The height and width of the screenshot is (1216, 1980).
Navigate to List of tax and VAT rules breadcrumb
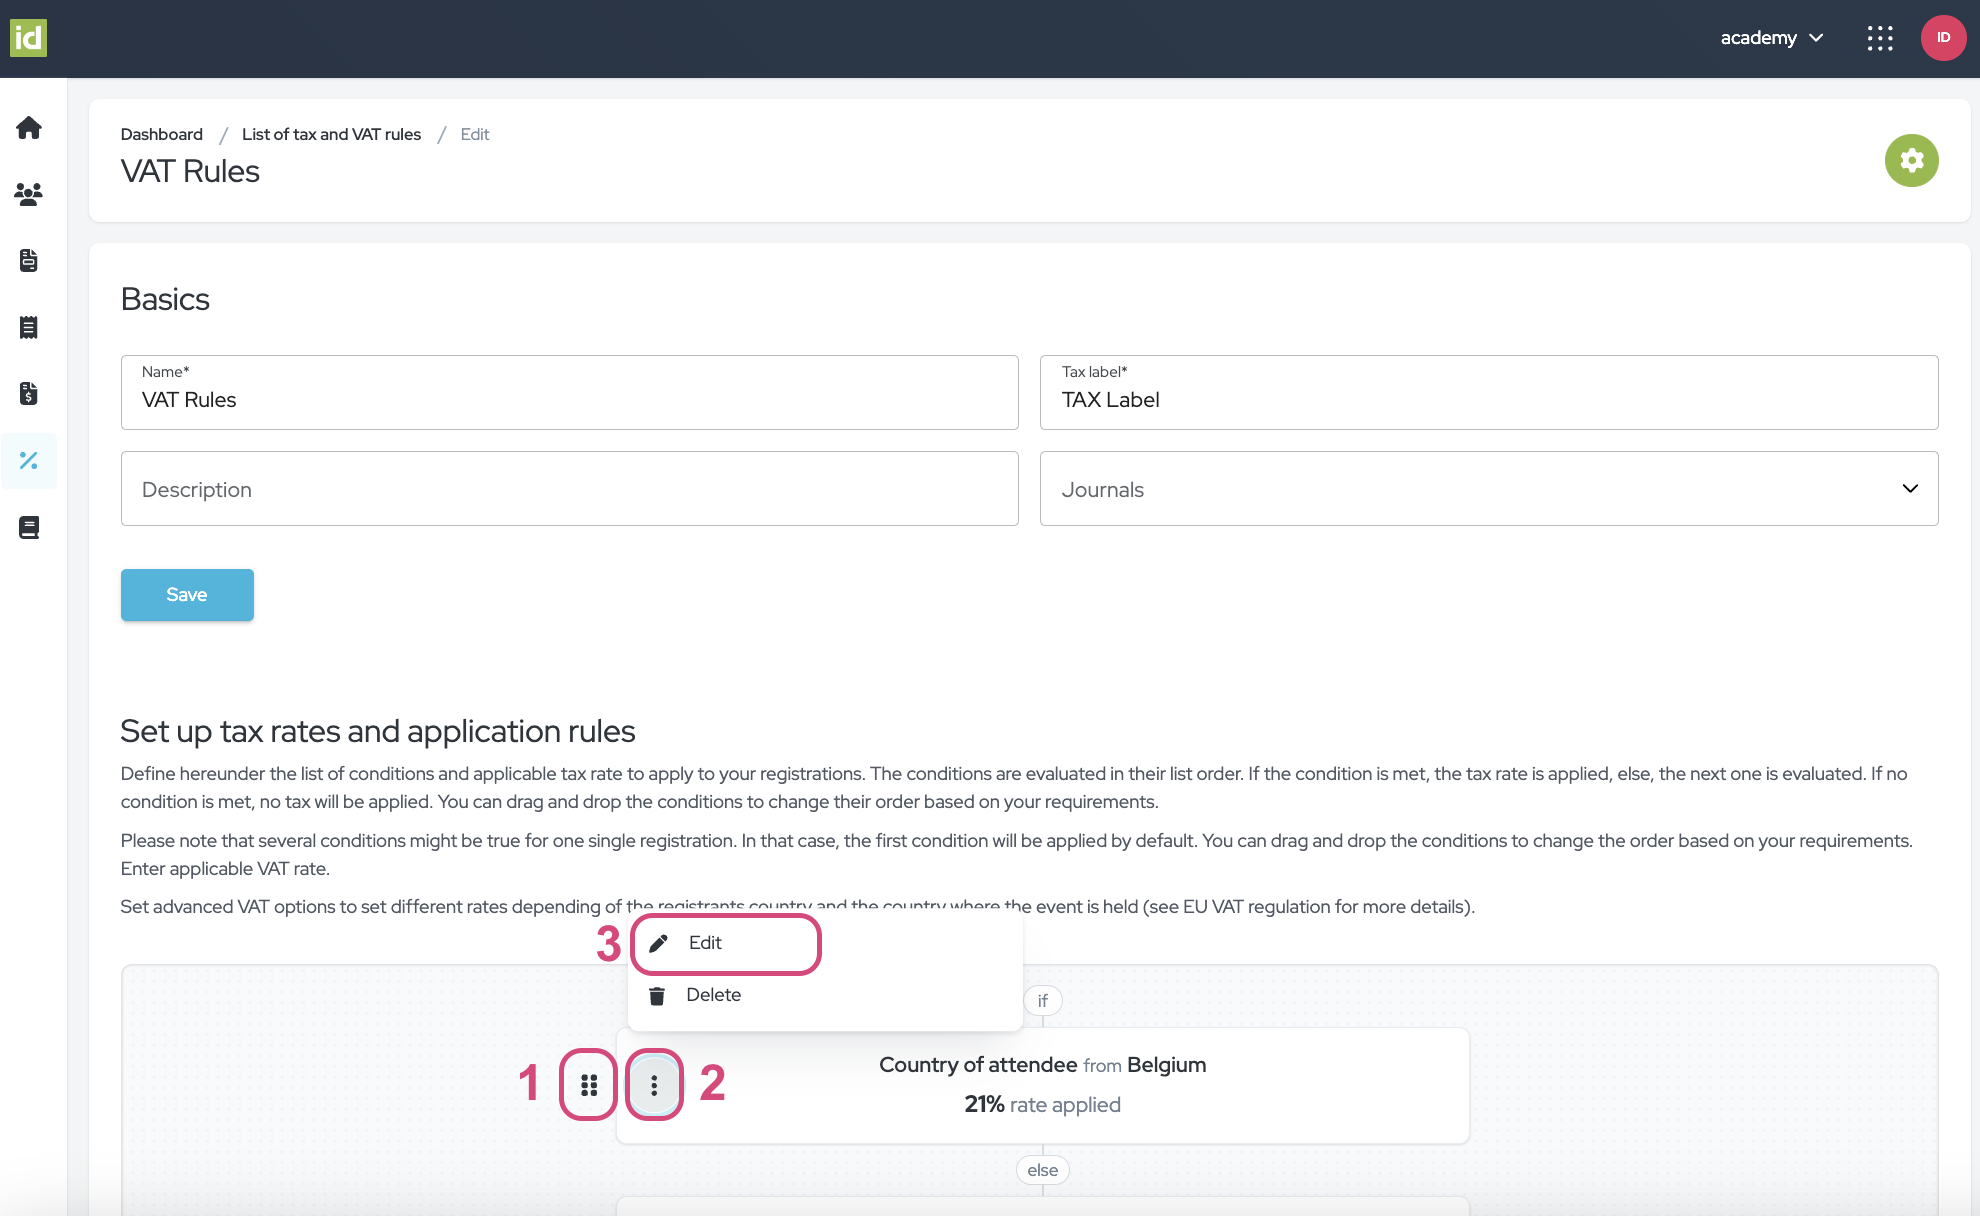point(331,133)
